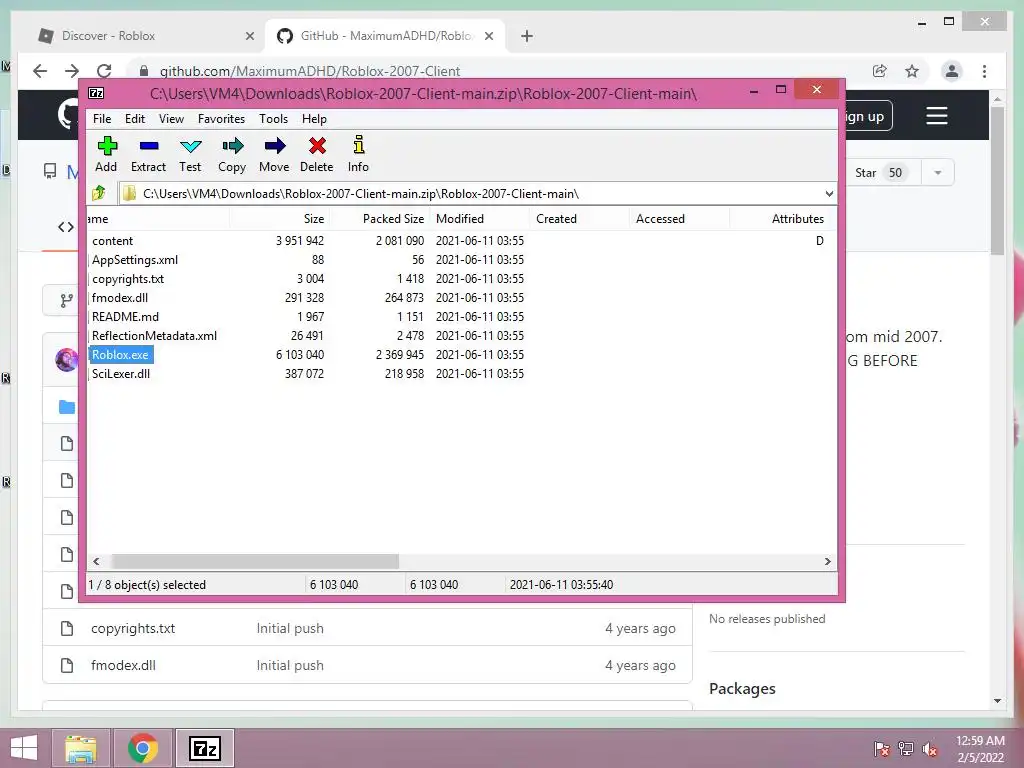Switch to Chrome on the taskbar

142,748
